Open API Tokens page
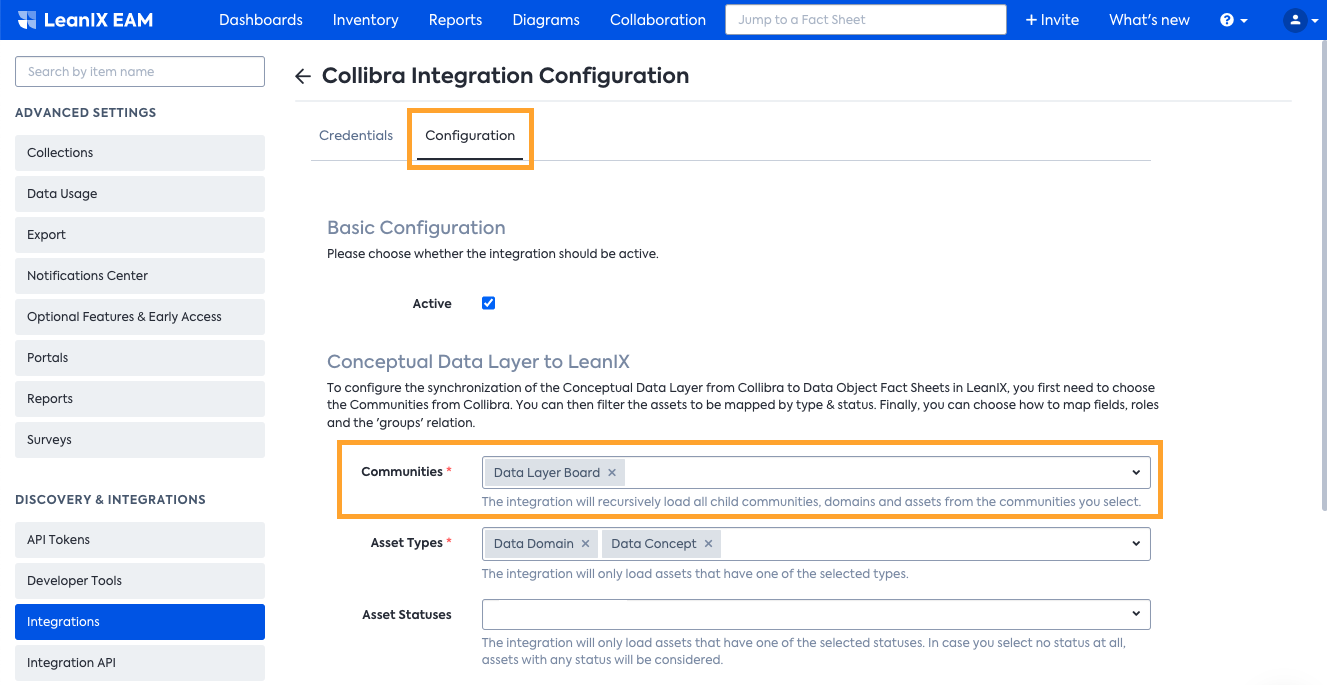The image size is (1327, 685). 140,540
